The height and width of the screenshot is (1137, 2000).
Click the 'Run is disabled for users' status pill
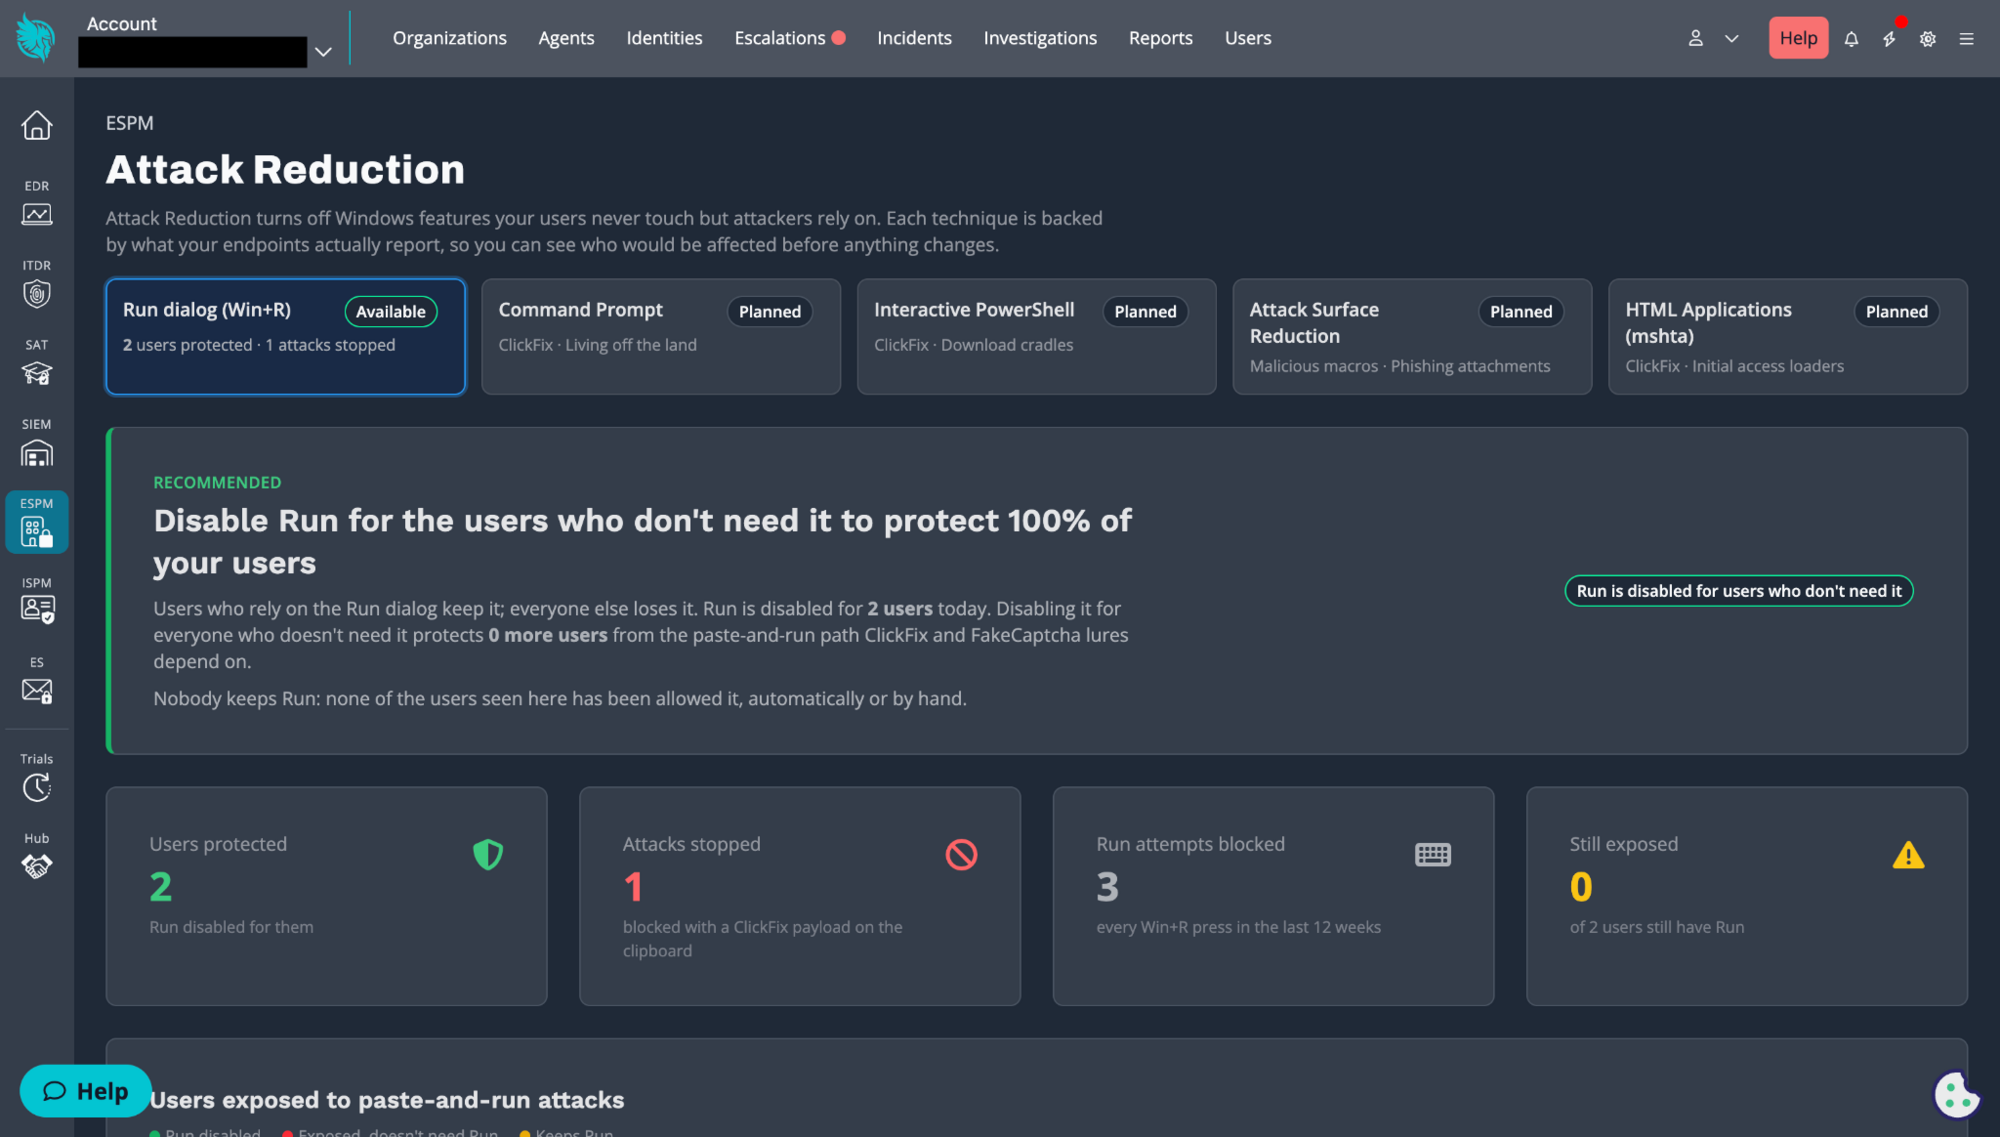(1739, 591)
